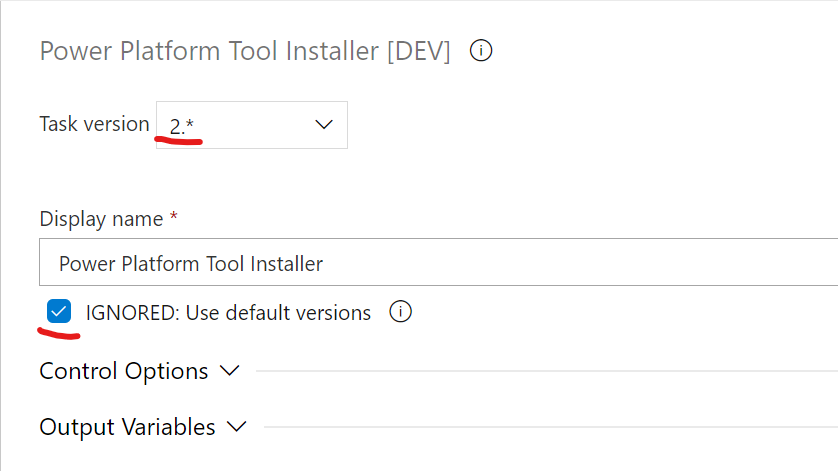Toggle the Use default versions checkbox
Viewport: 838px width, 471px height.
pos(59,312)
